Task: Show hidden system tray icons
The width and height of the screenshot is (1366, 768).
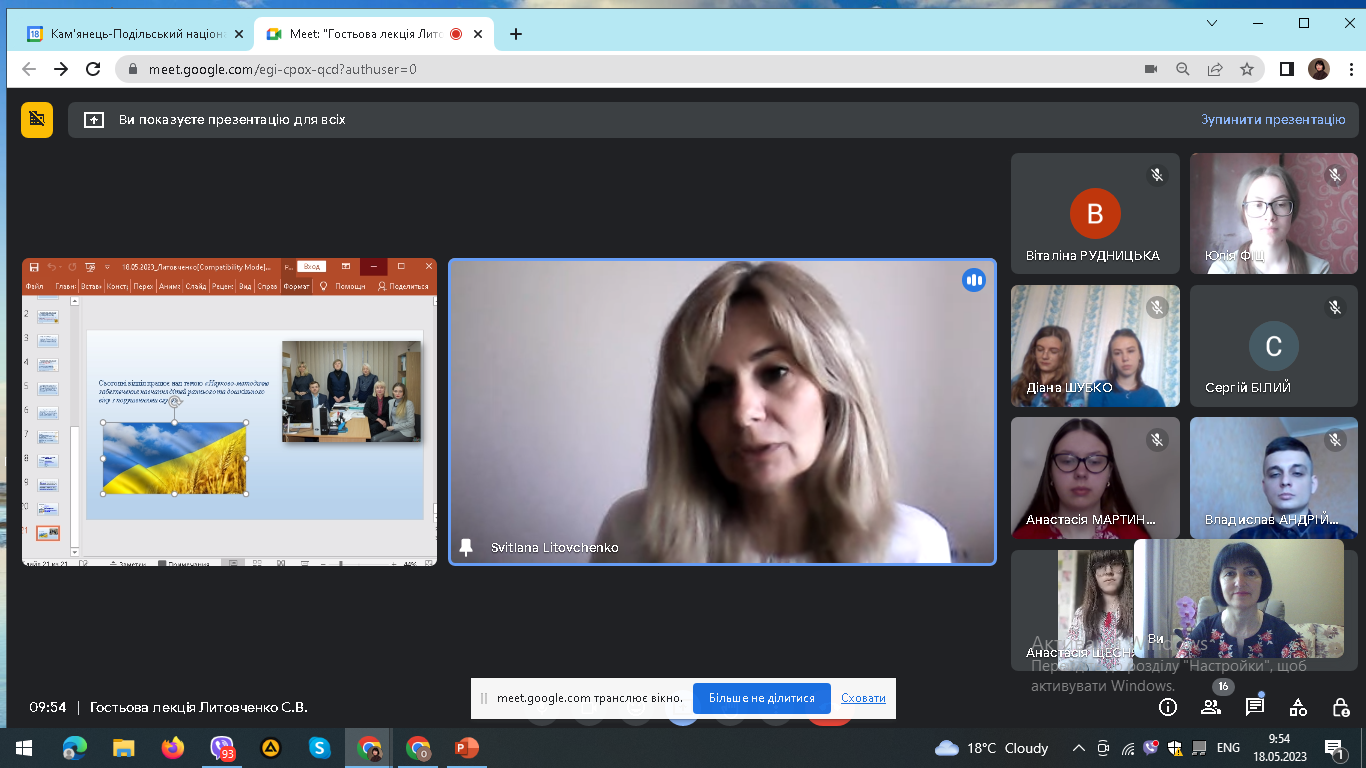Action: tap(1078, 748)
